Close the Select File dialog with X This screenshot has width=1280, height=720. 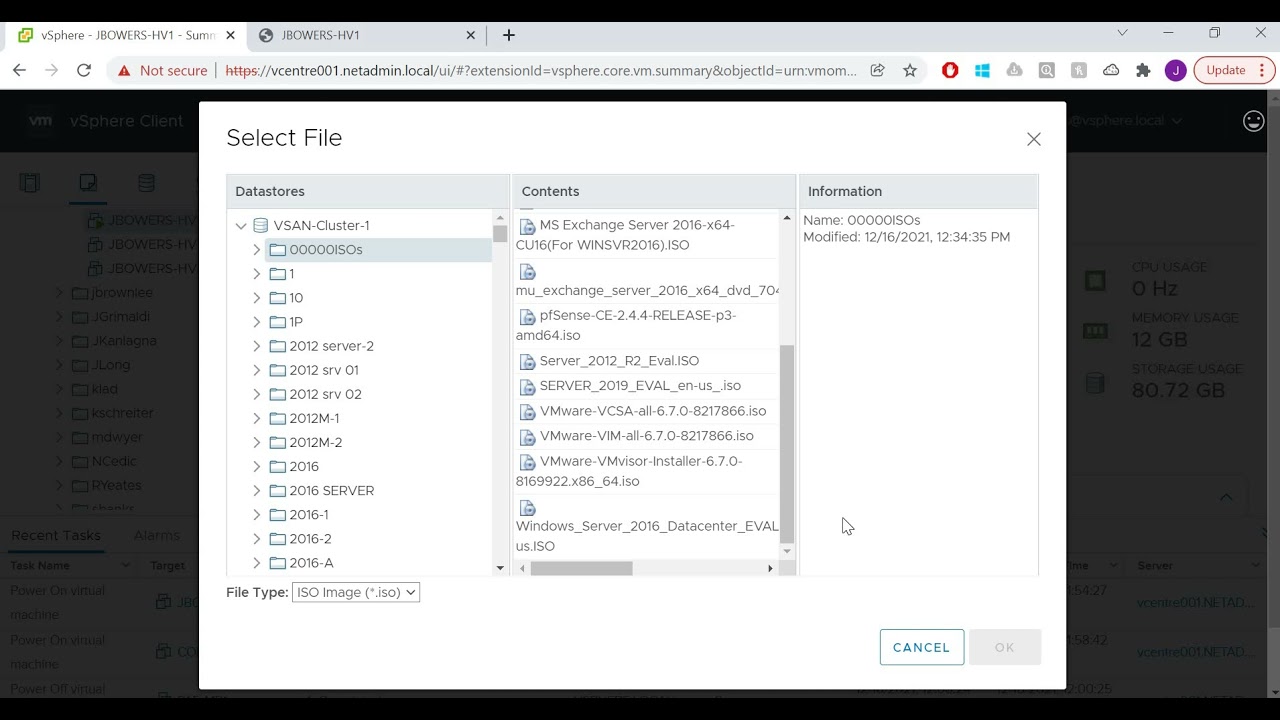pos(1034,139)
